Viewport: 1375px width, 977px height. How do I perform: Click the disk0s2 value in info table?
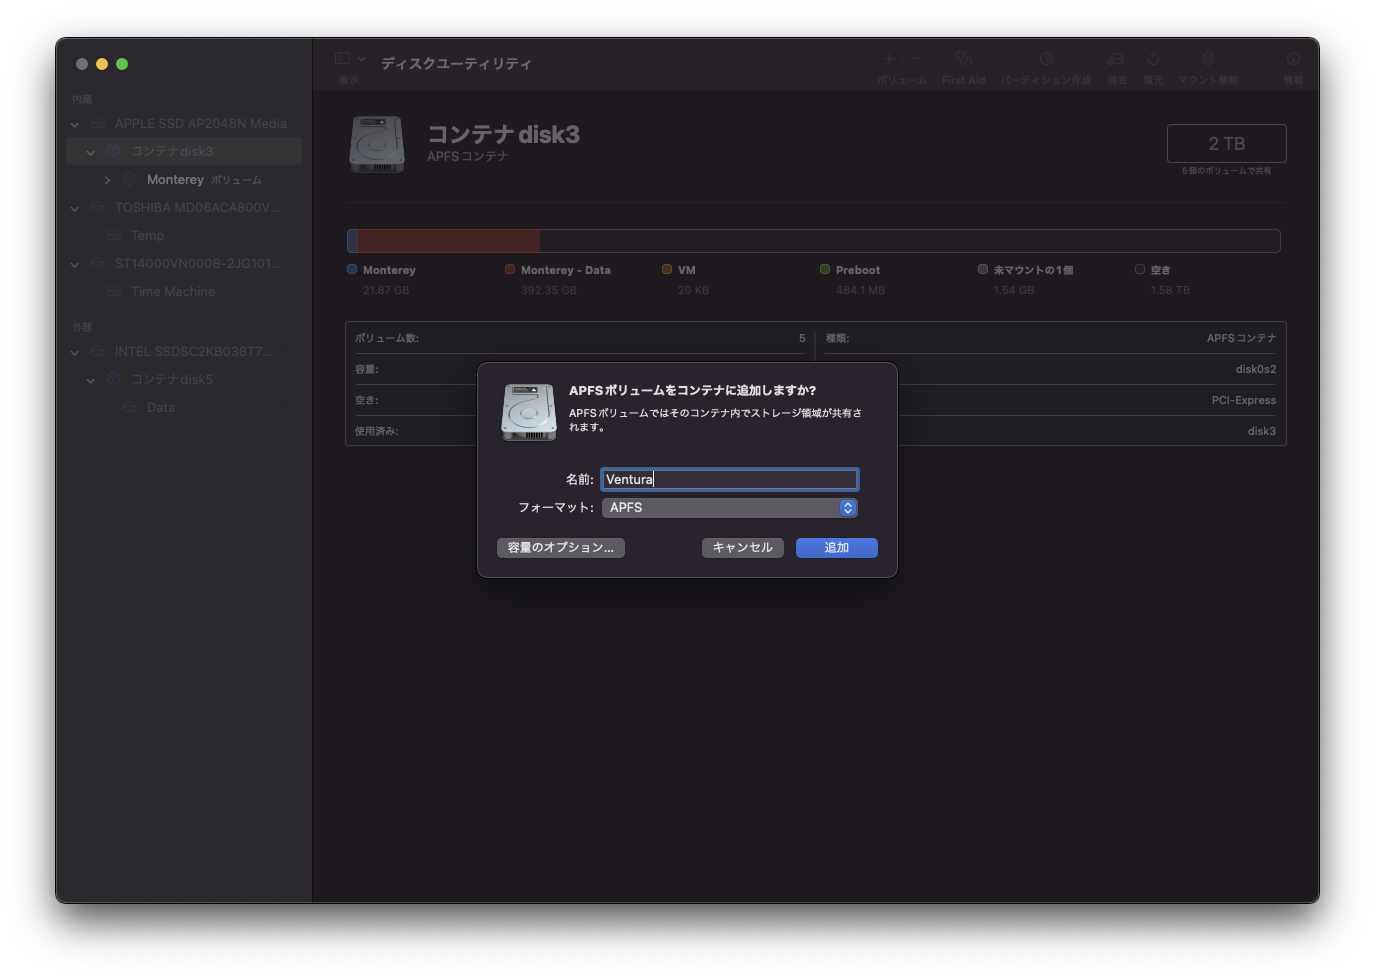coord(1256,369)
